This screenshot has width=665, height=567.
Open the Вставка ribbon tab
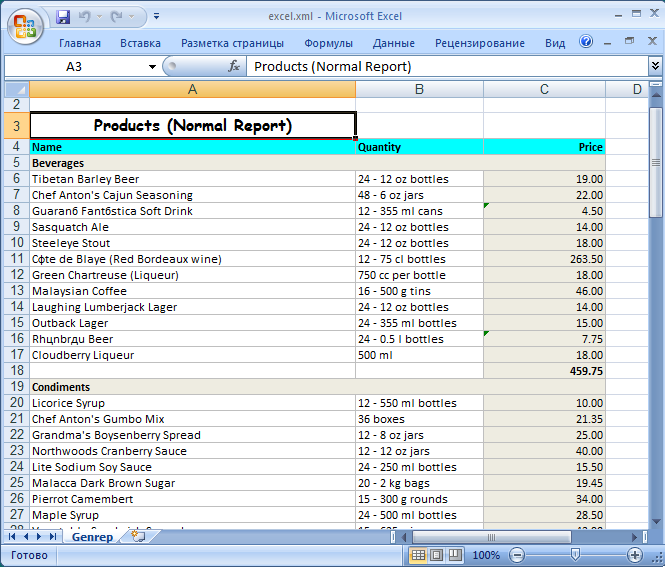point(140,43)
